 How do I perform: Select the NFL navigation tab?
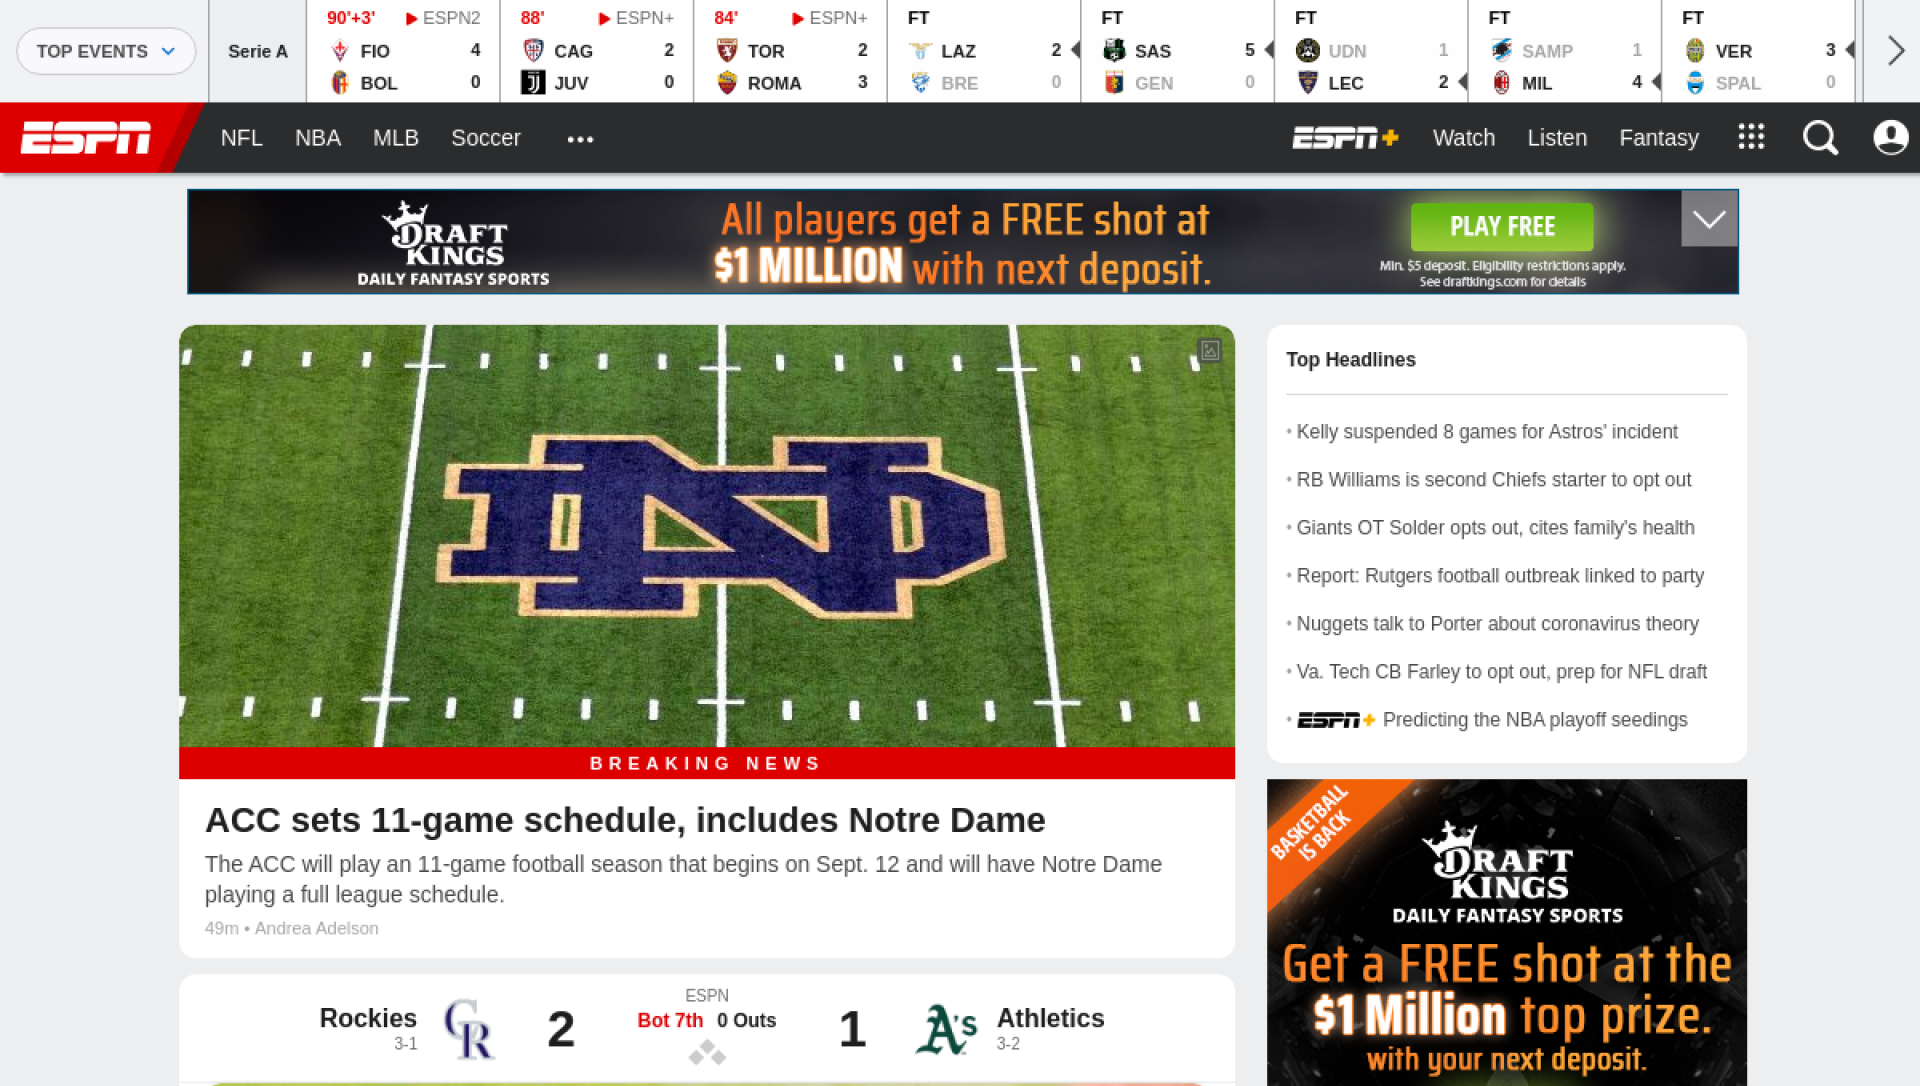[241, 137]
